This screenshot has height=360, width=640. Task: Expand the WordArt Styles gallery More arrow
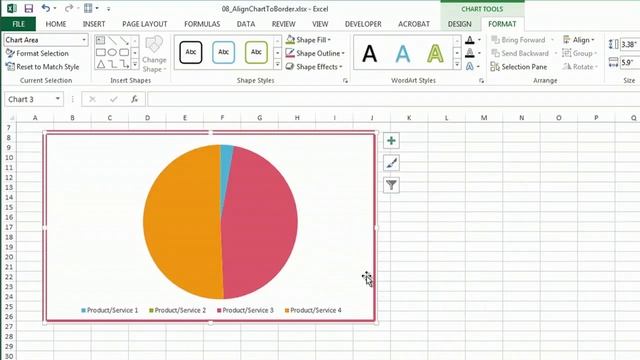click(457, 64)
